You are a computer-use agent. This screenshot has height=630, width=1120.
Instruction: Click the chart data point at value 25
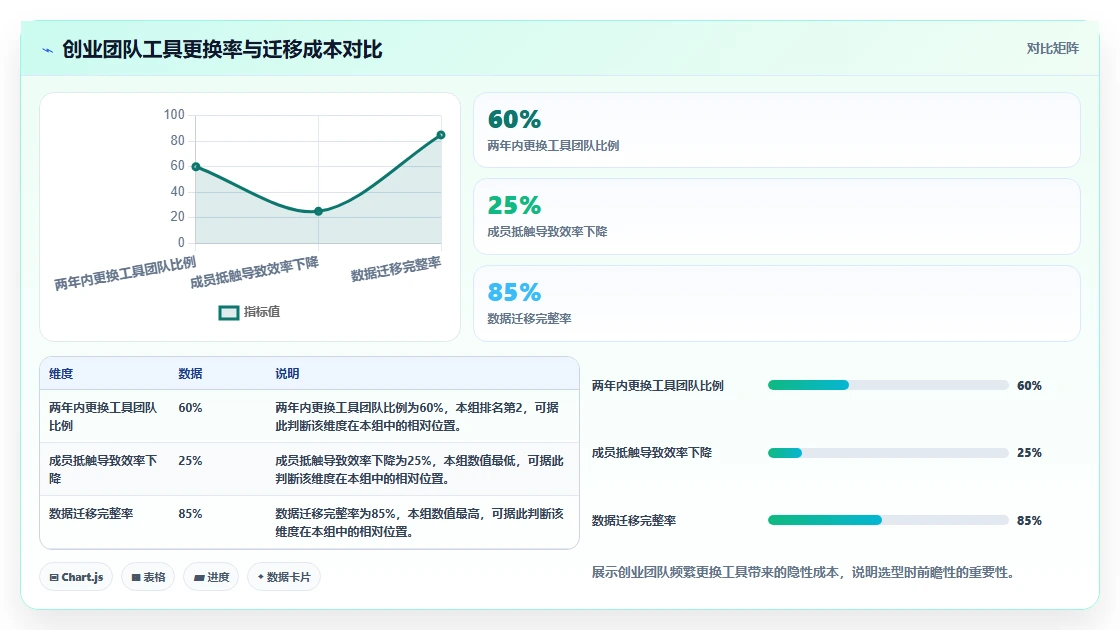[319, 211]
